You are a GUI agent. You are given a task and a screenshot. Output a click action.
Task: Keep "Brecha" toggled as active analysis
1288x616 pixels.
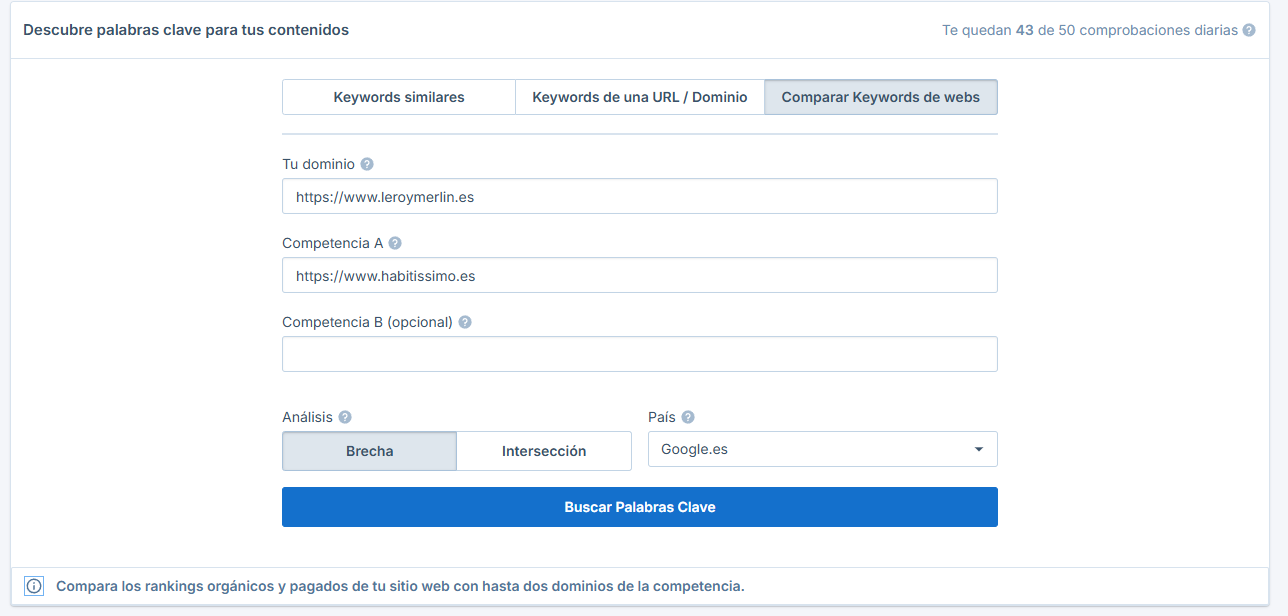[369, 451]
